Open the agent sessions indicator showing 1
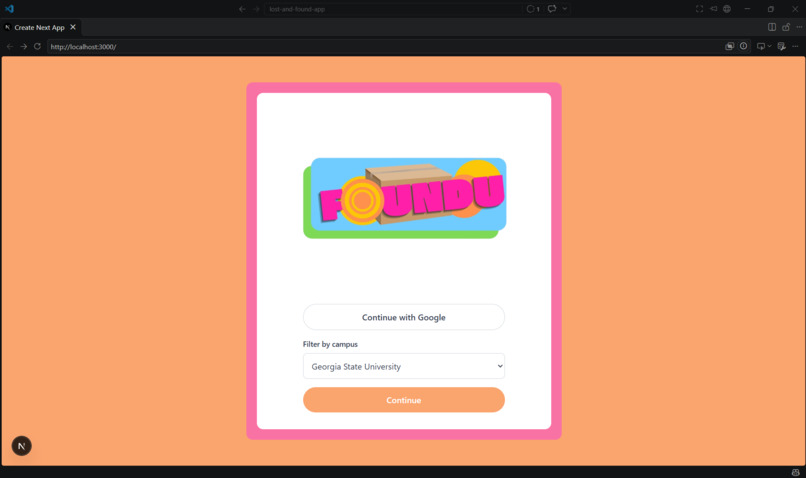 (533, 9)
